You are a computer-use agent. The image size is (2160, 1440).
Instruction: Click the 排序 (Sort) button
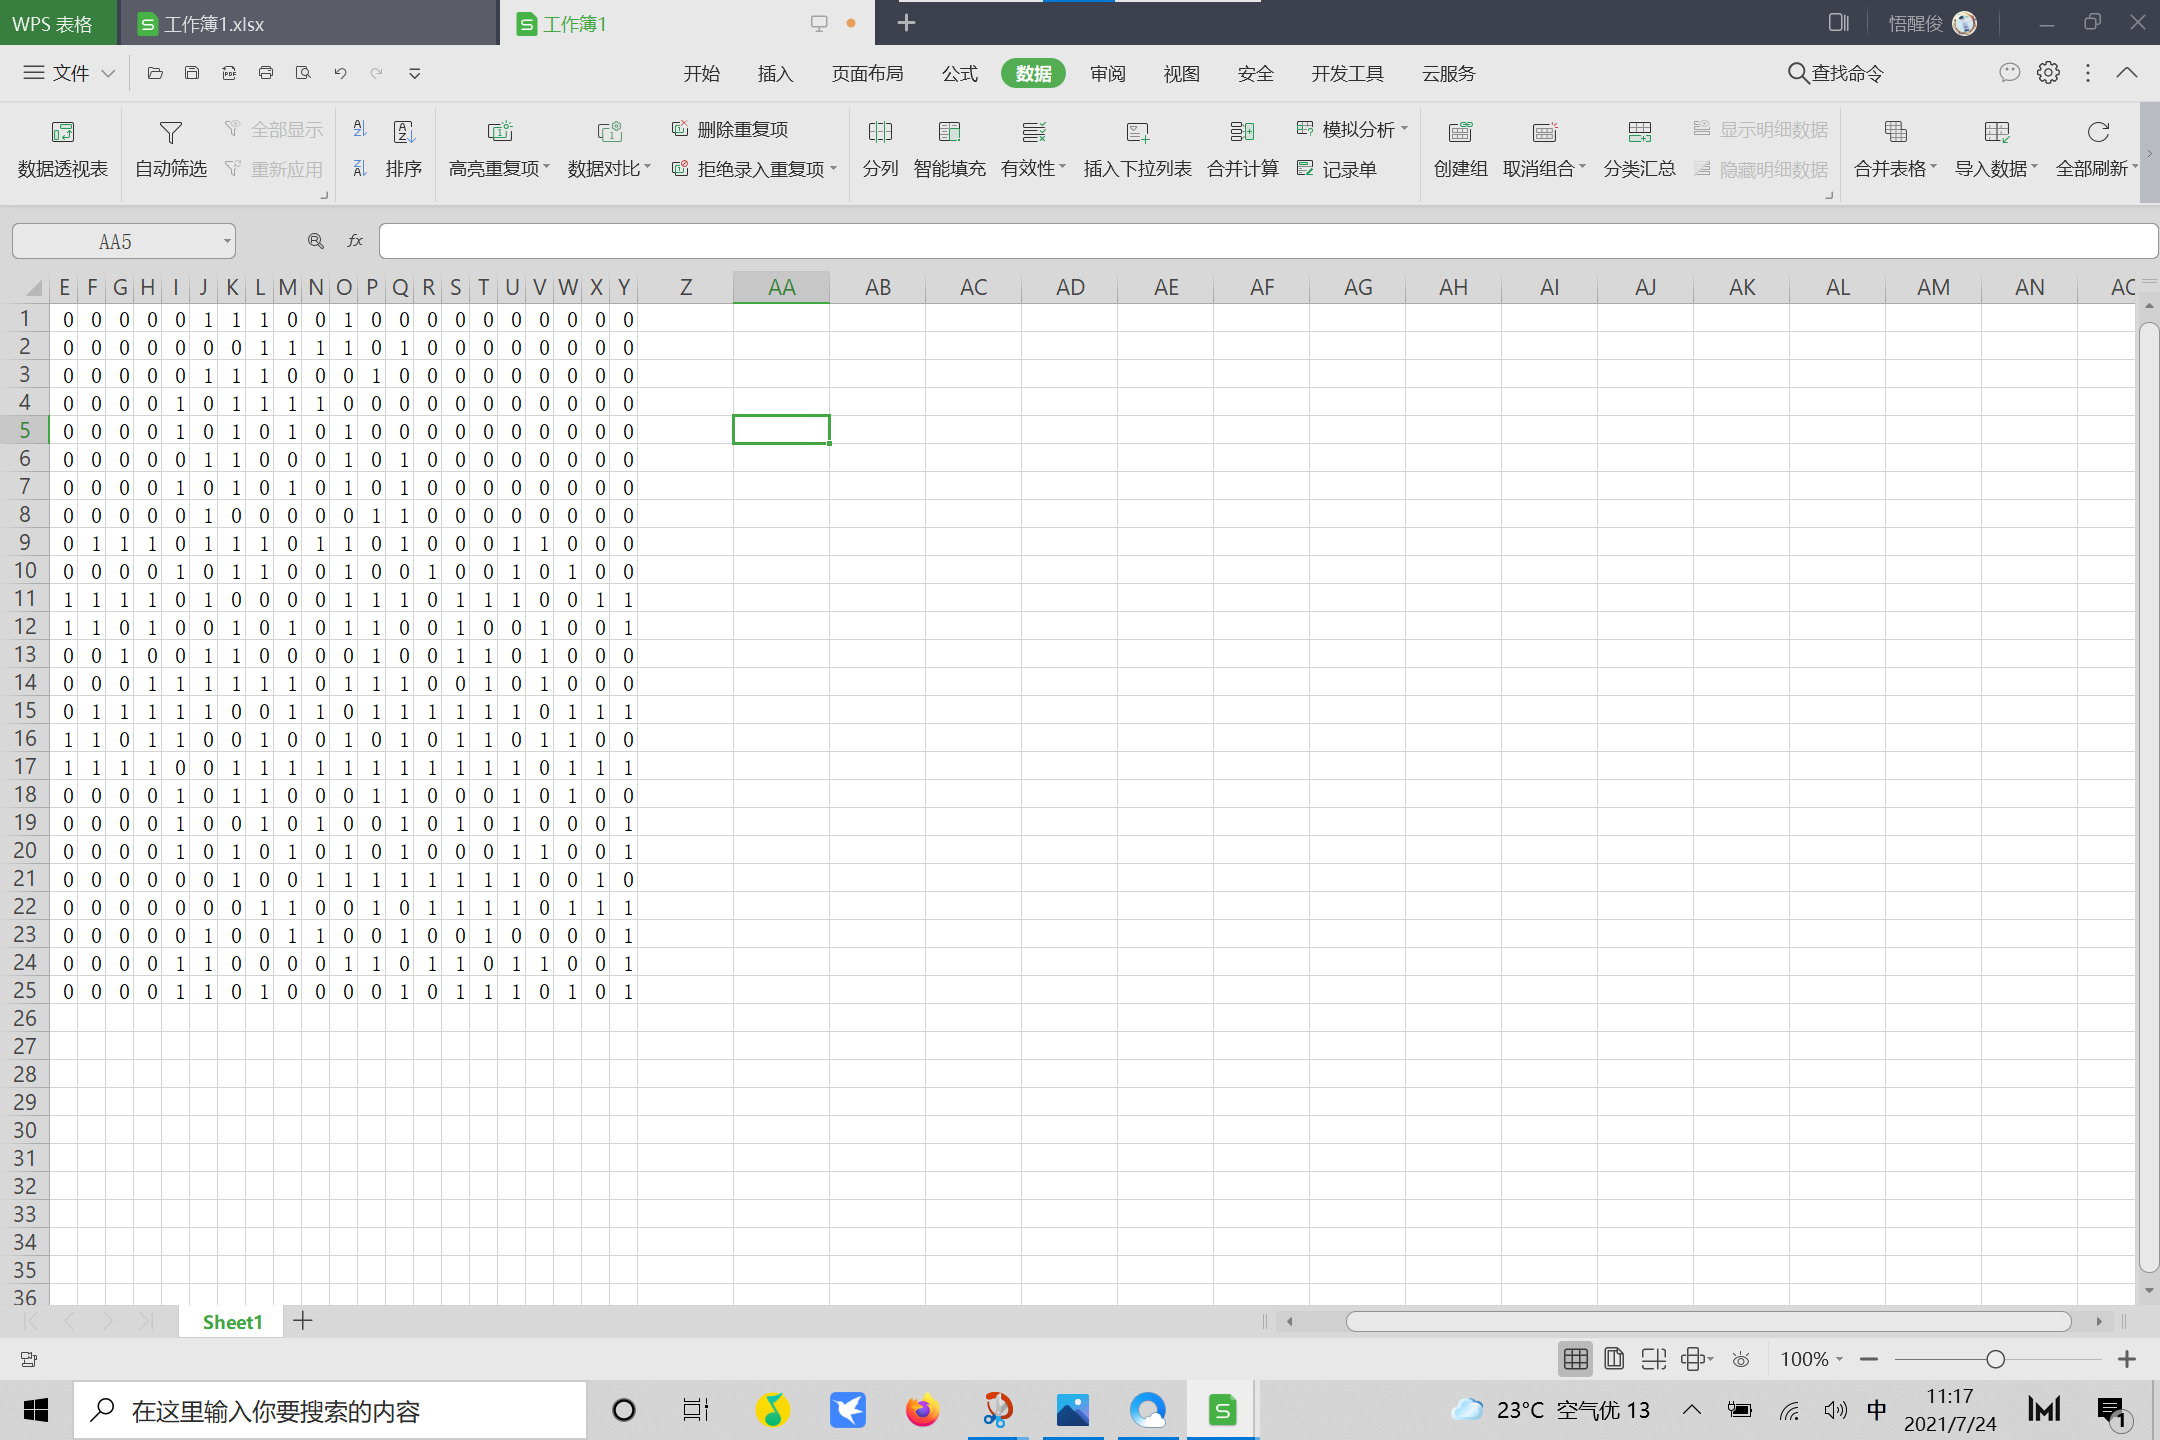point(404,148)
